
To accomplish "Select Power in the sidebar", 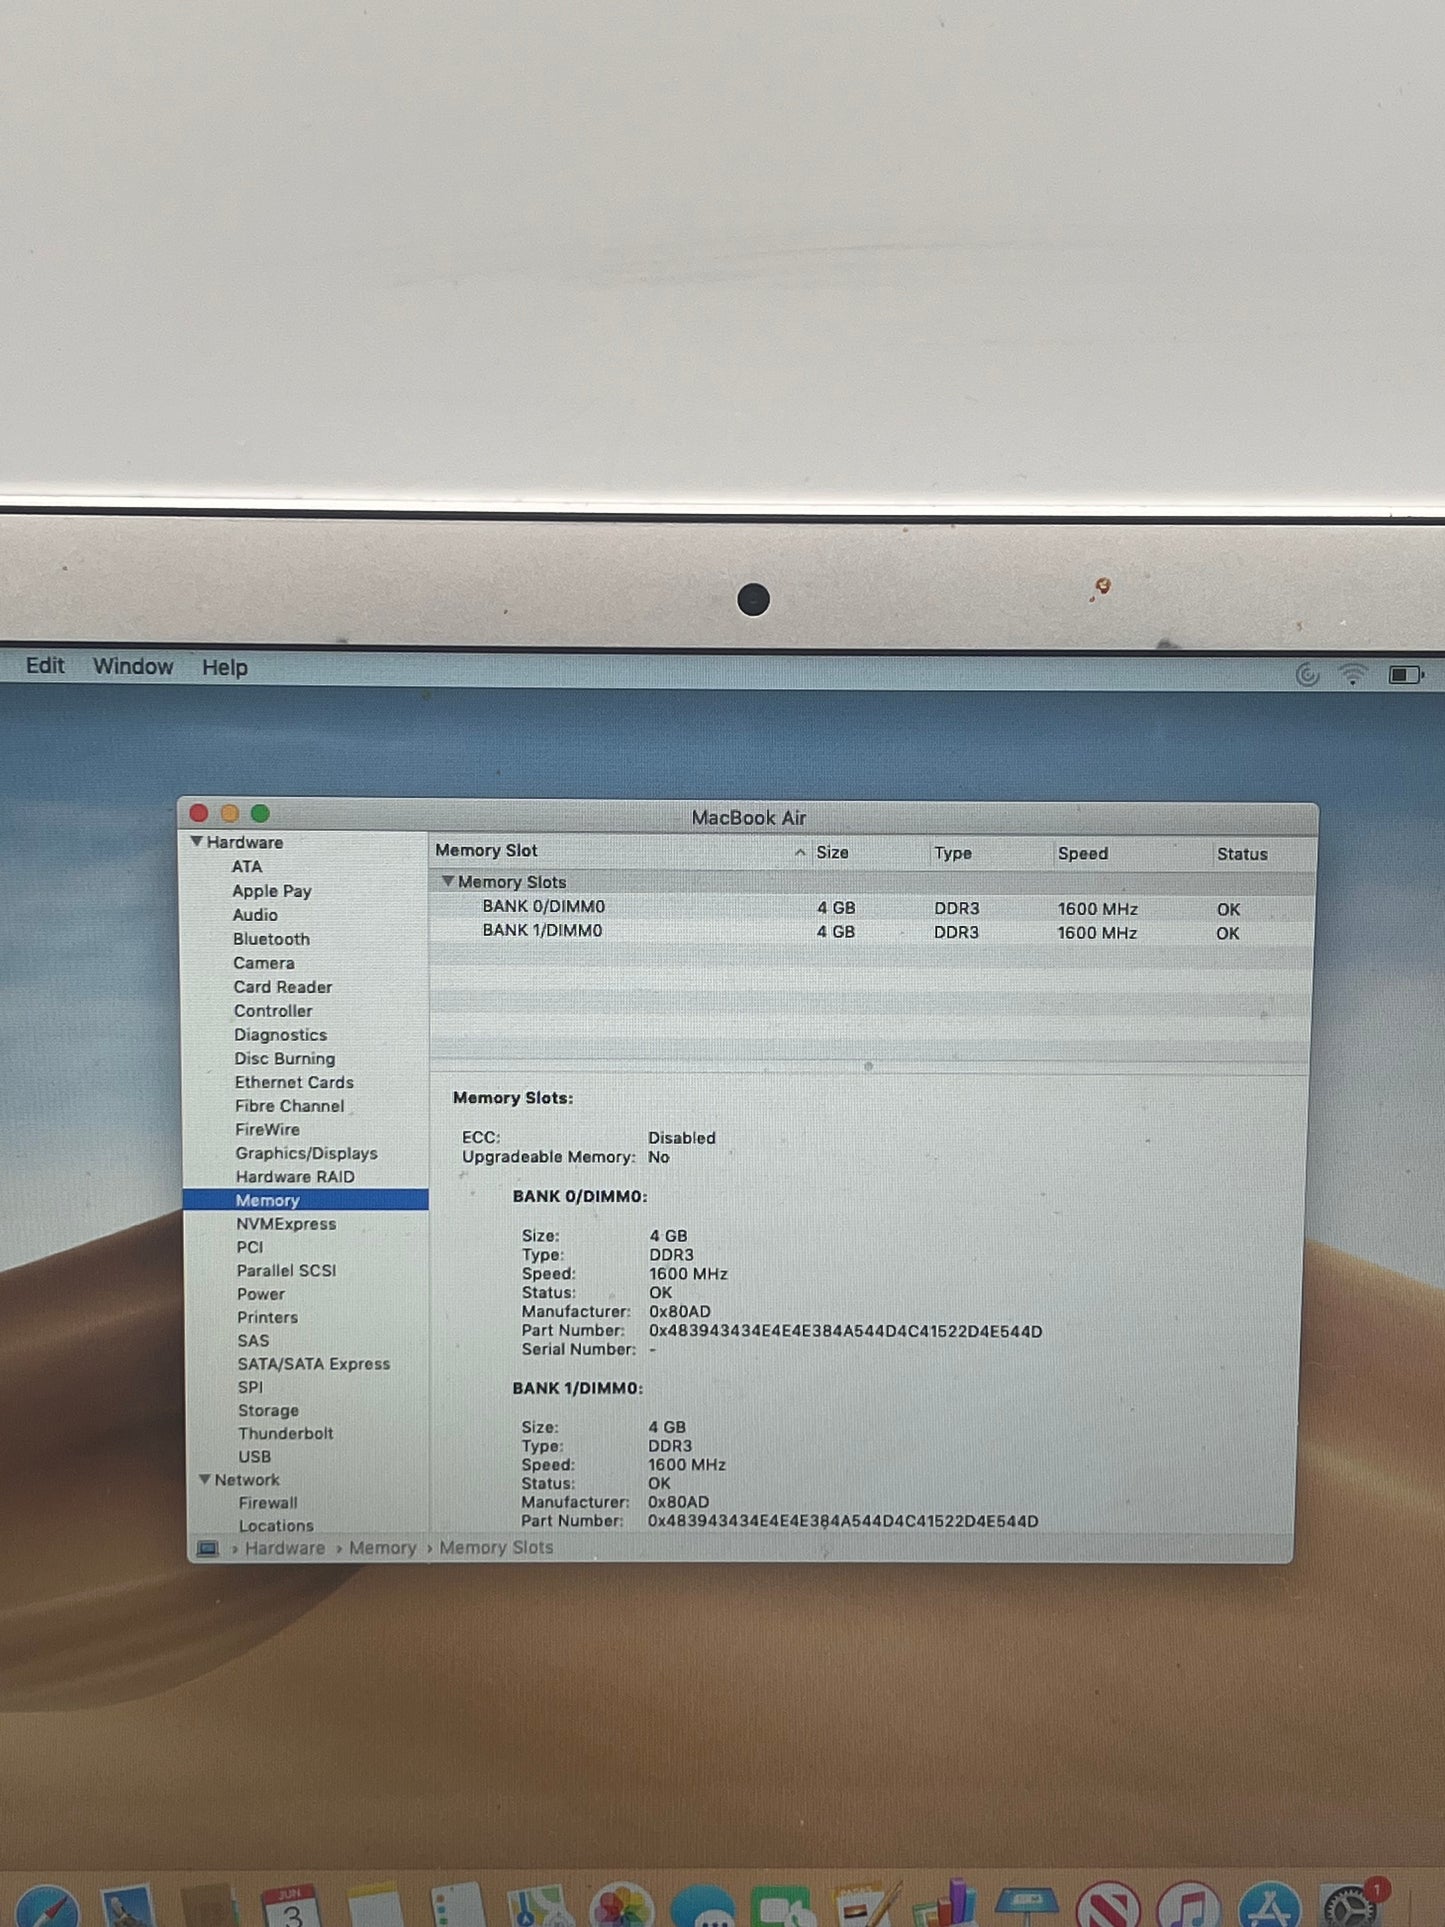I will tap(261, 1294).
